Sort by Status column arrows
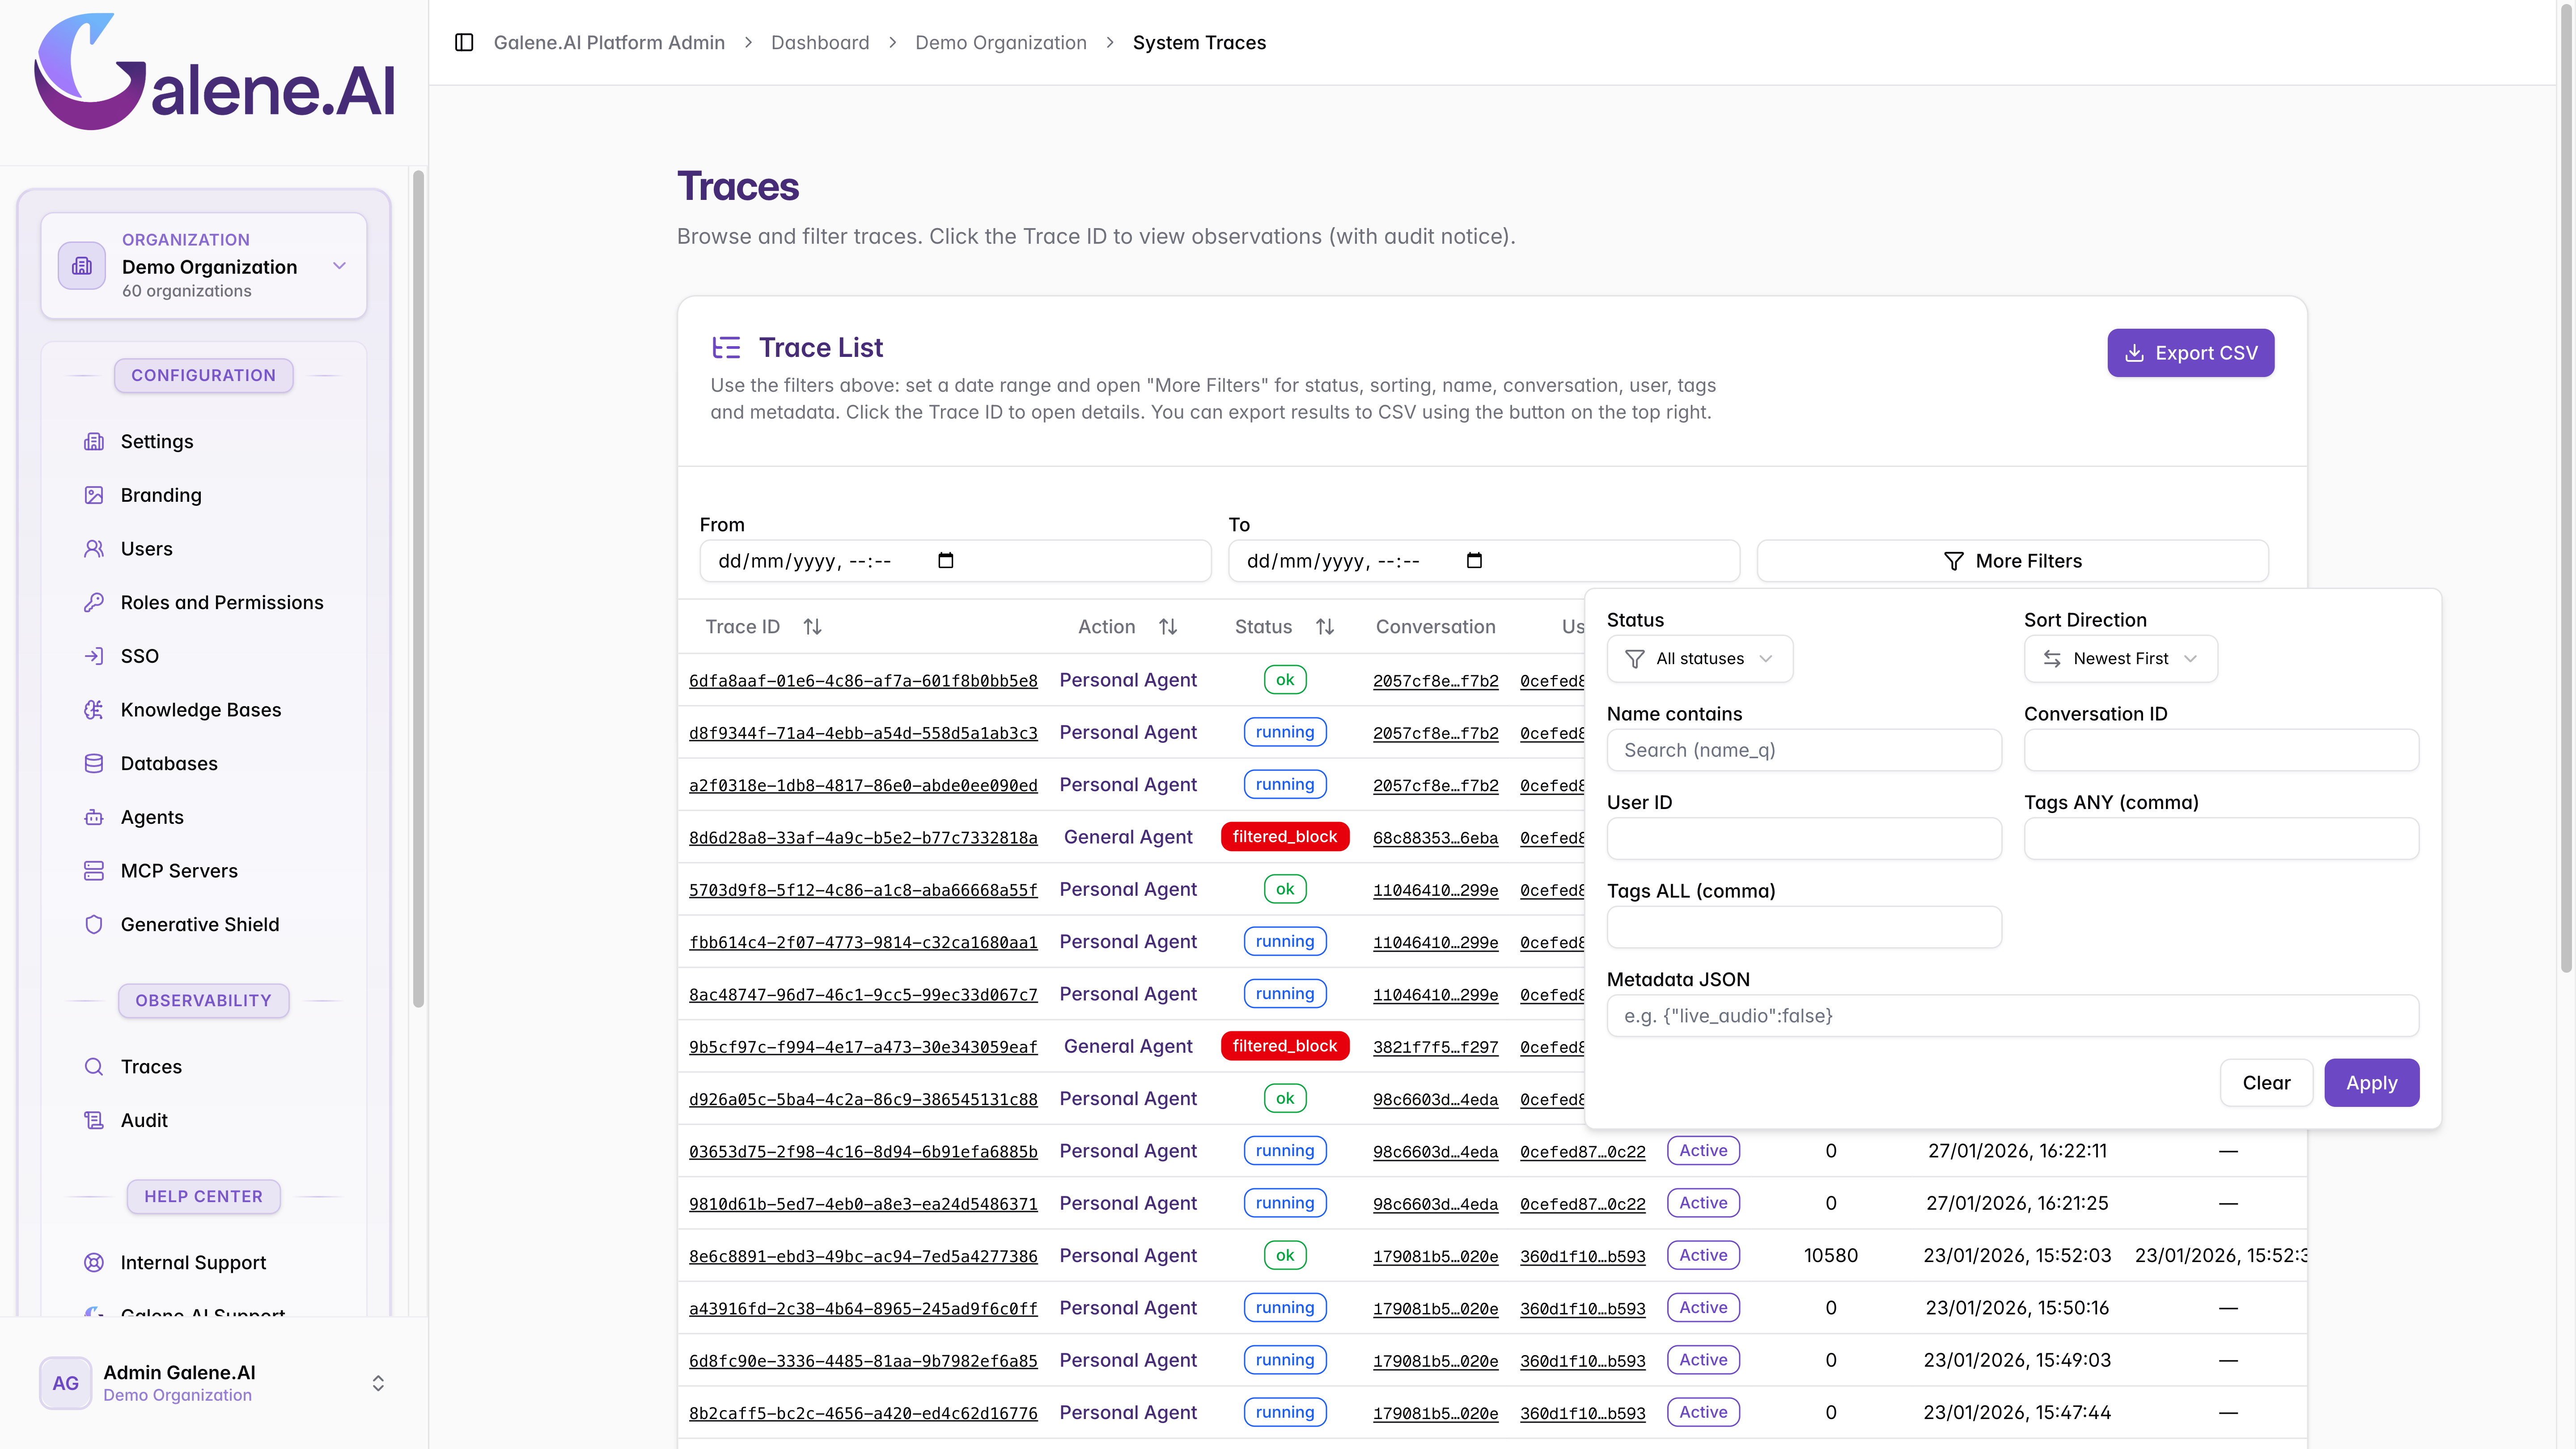 click(1325, 626)
